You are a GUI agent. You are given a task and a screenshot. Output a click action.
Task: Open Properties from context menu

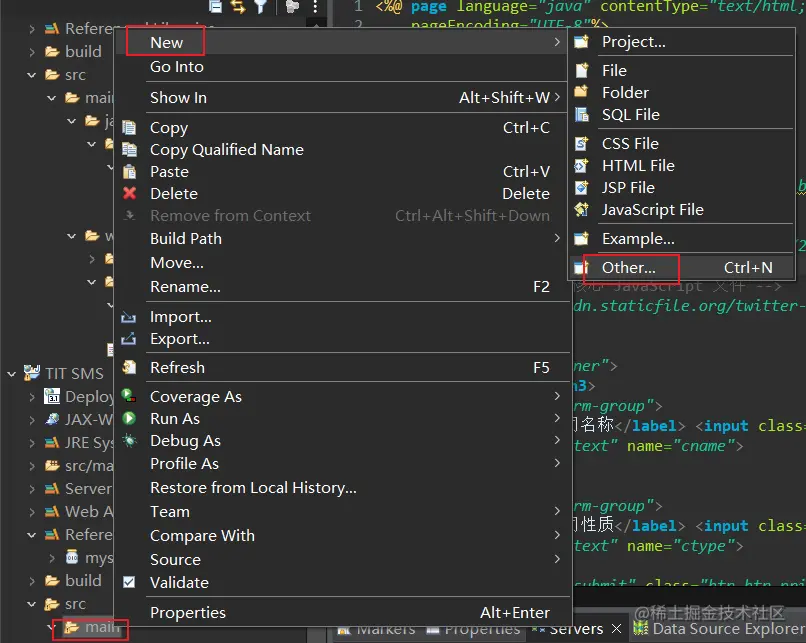(342, 613)
